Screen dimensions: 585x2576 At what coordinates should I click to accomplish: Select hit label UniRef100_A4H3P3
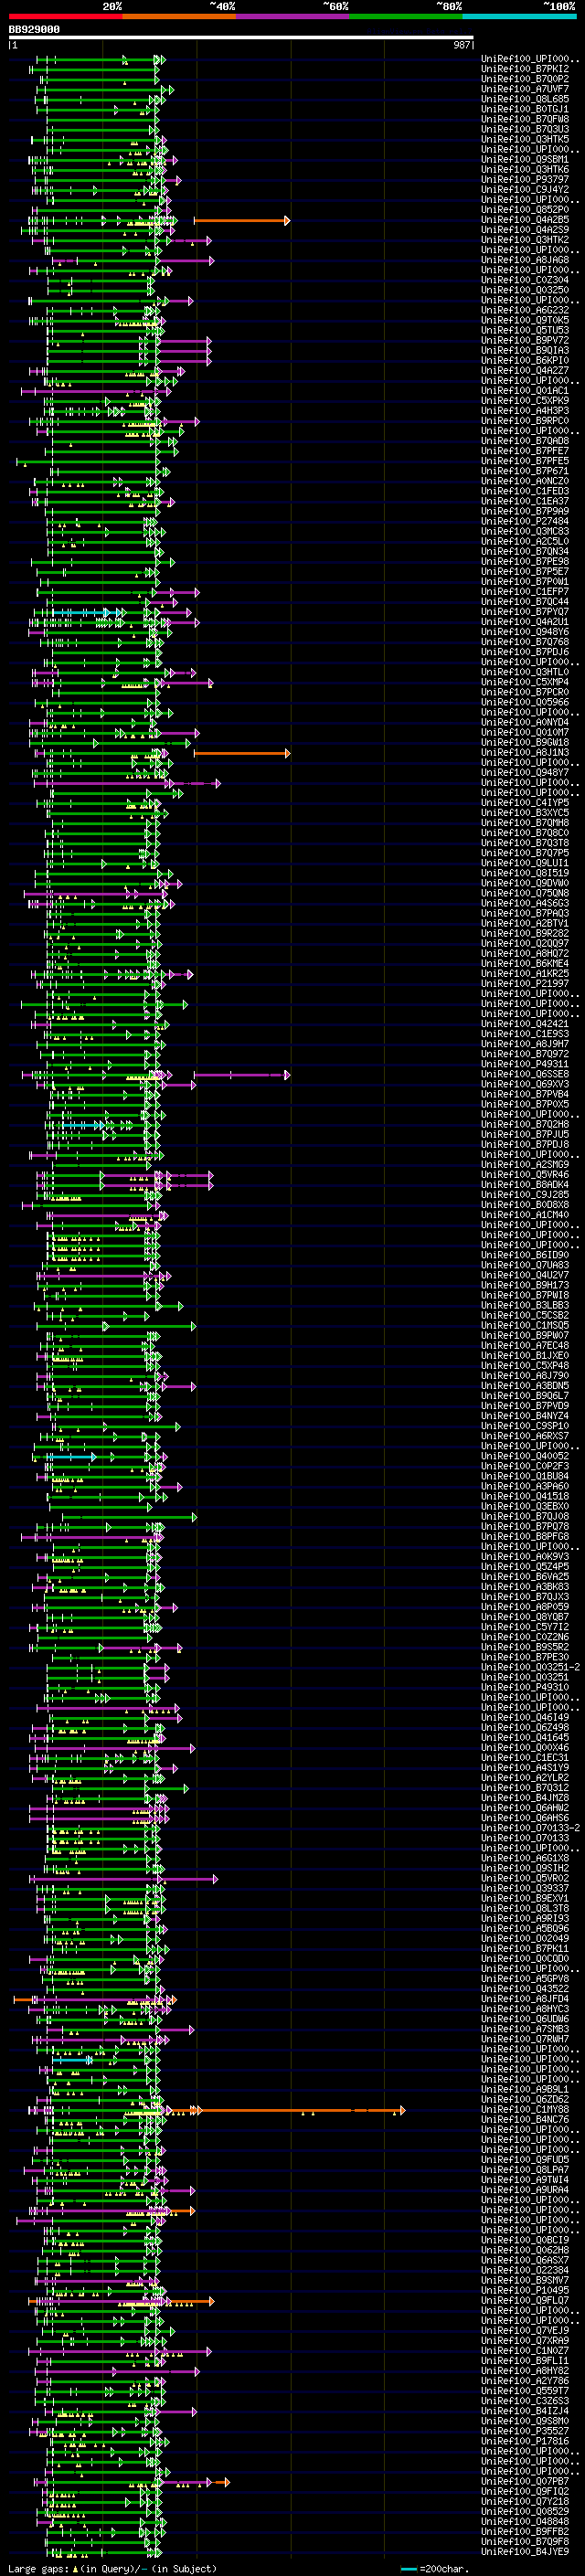(525, 411)
